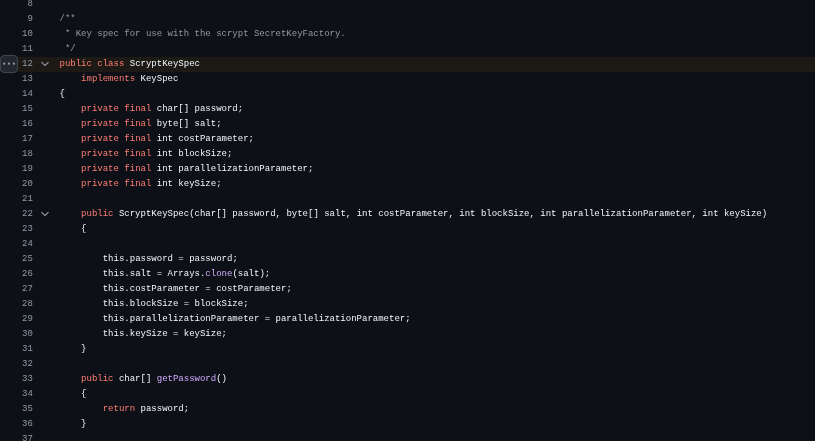This screenshot has height=441, width=815.
Task: Select line number 33
Action: [x=27, y=378]
